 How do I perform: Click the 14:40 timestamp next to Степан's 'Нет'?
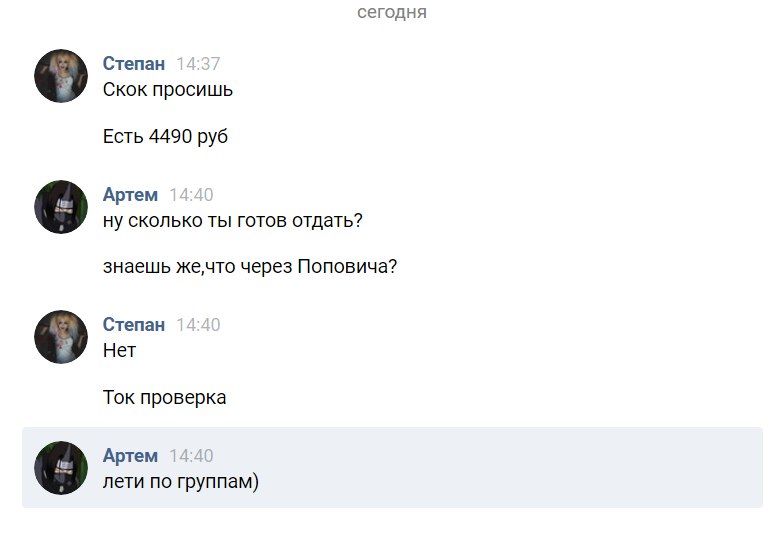[198, 325]
